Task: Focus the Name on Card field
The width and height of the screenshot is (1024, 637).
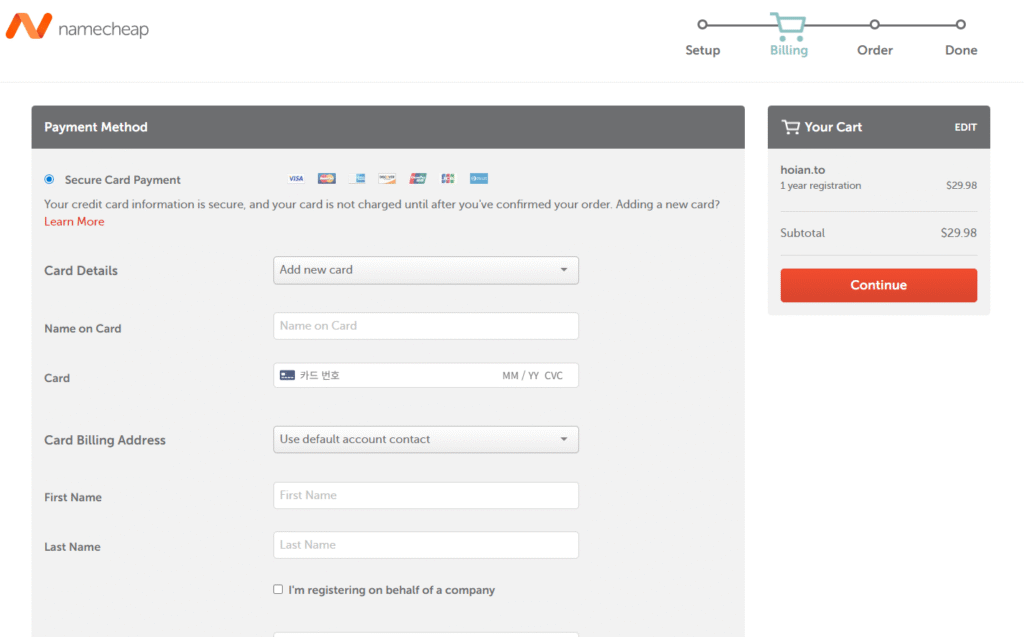Action: (x=425, y=326)
